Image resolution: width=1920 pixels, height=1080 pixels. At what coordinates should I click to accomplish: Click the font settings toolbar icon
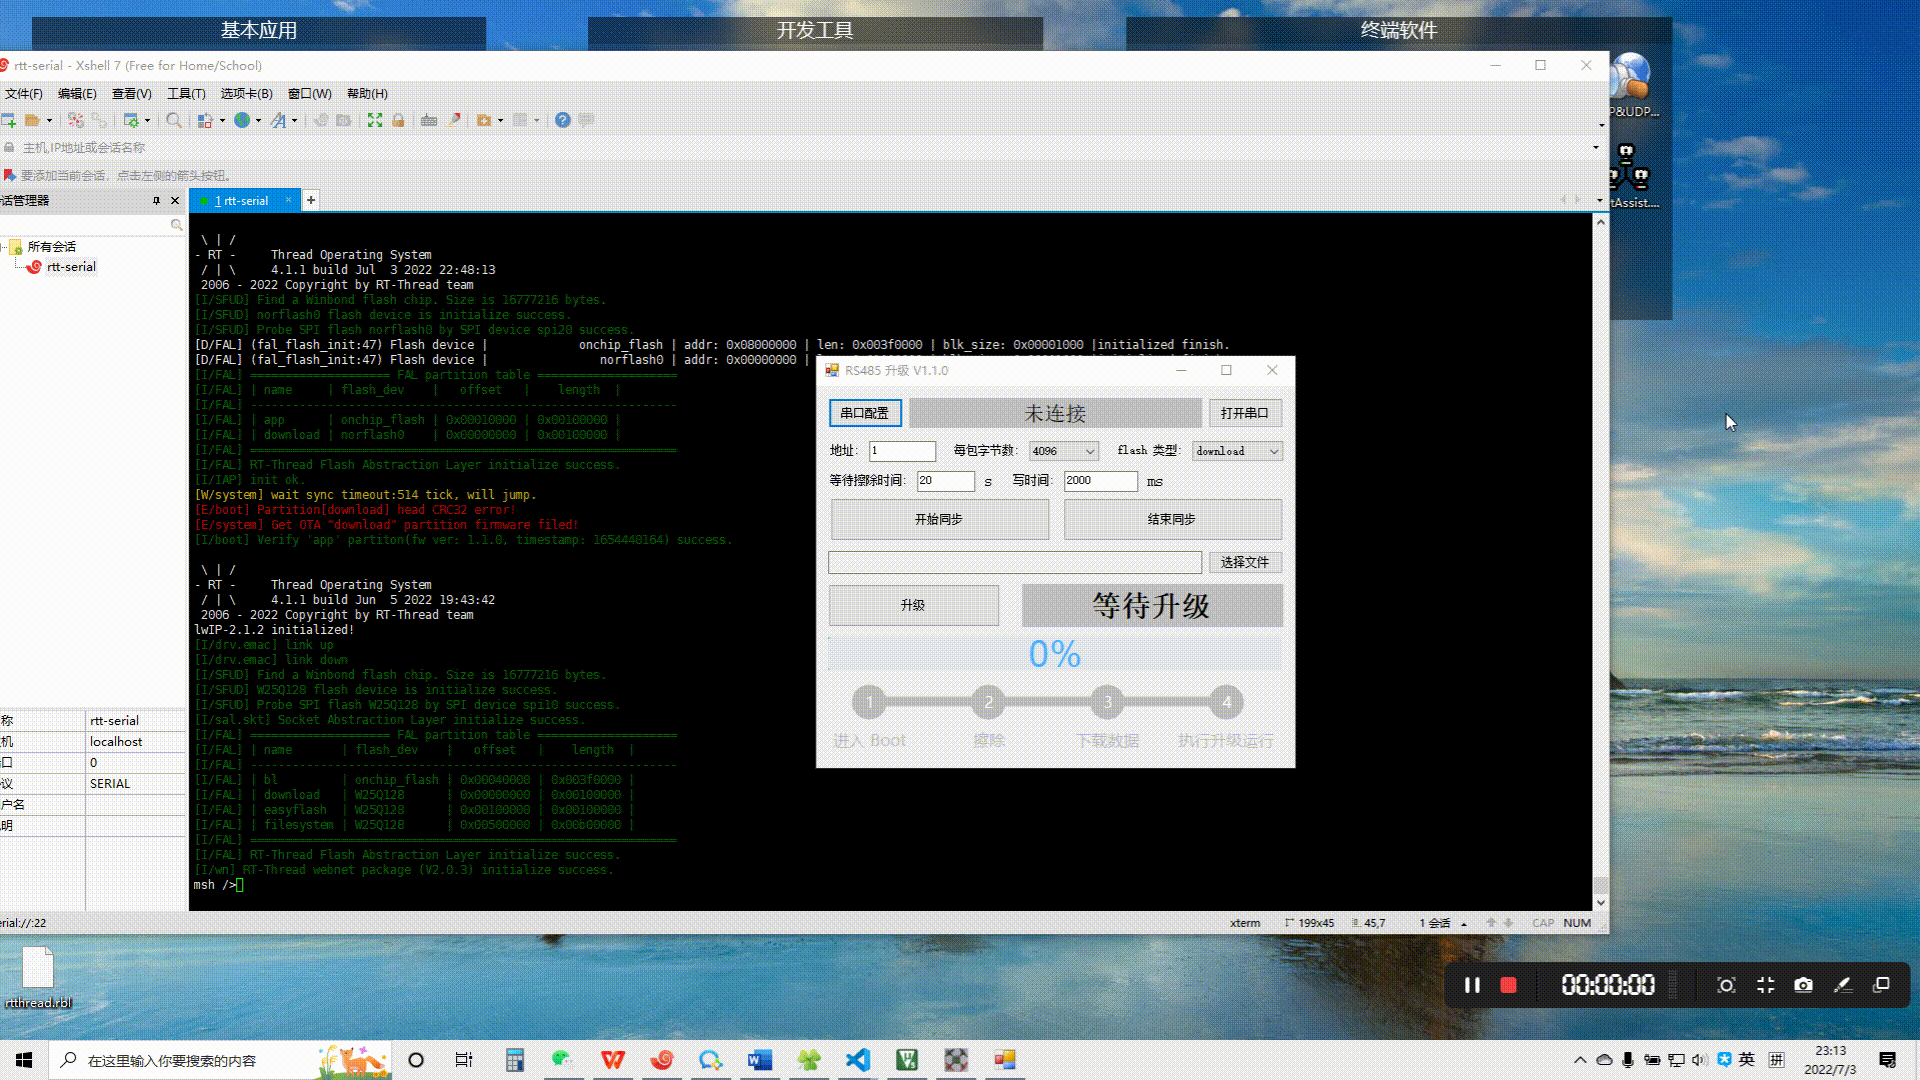click(278, 120)
